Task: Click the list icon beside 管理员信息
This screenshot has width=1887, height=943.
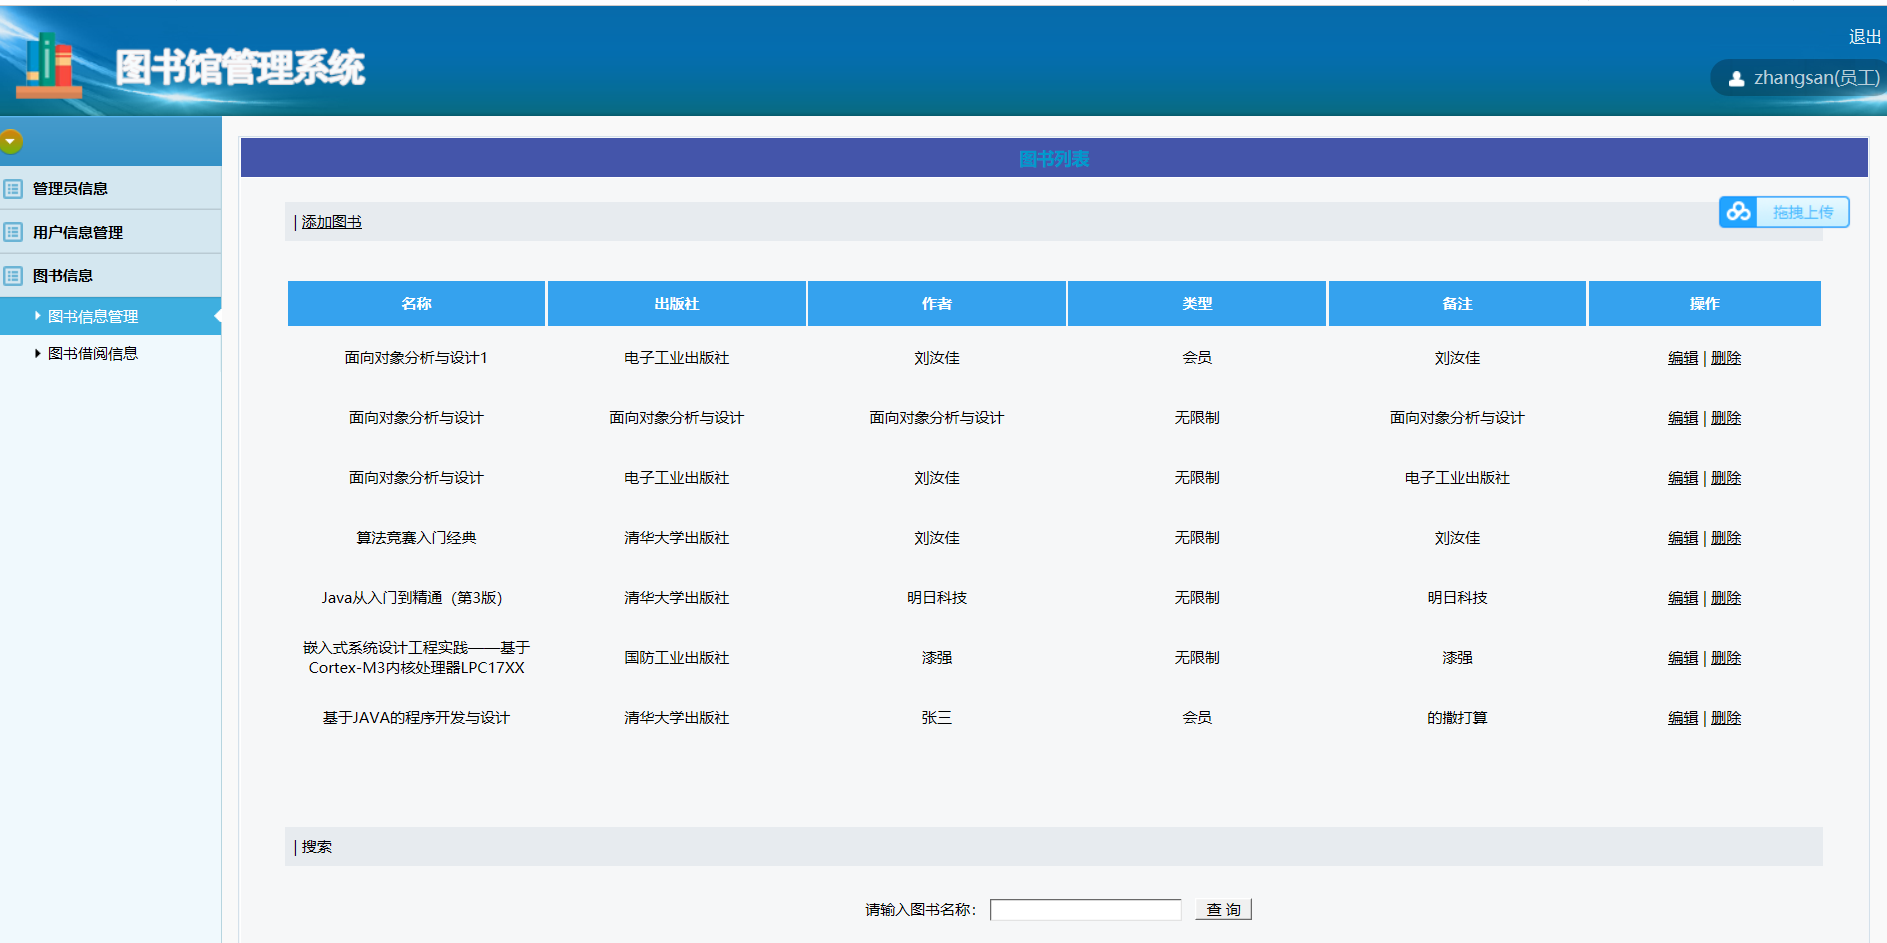Action: [x=13, y=189]
